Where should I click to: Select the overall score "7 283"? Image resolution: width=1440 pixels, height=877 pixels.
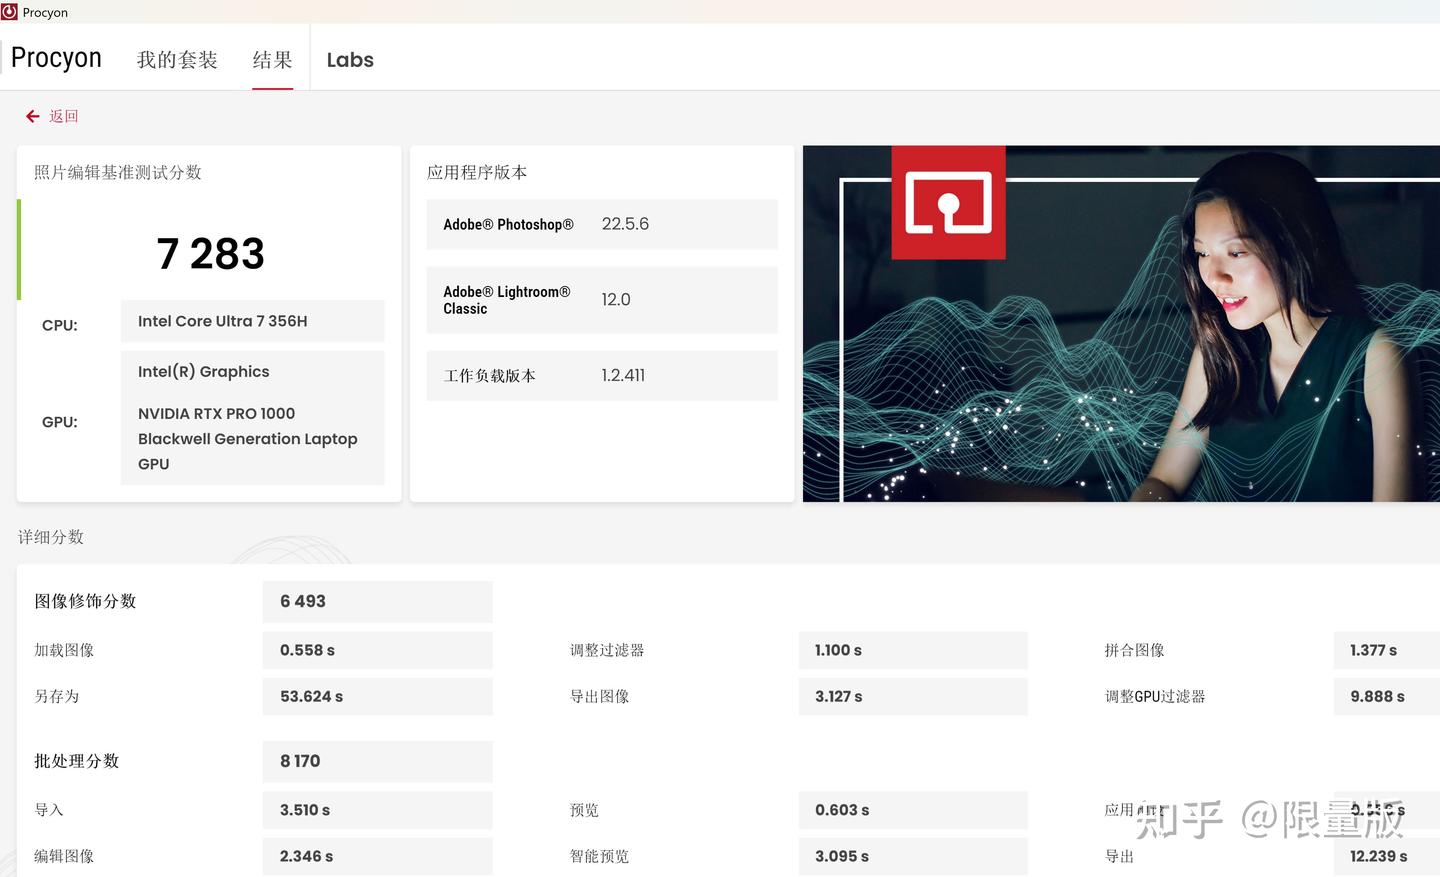pos(211,254)
